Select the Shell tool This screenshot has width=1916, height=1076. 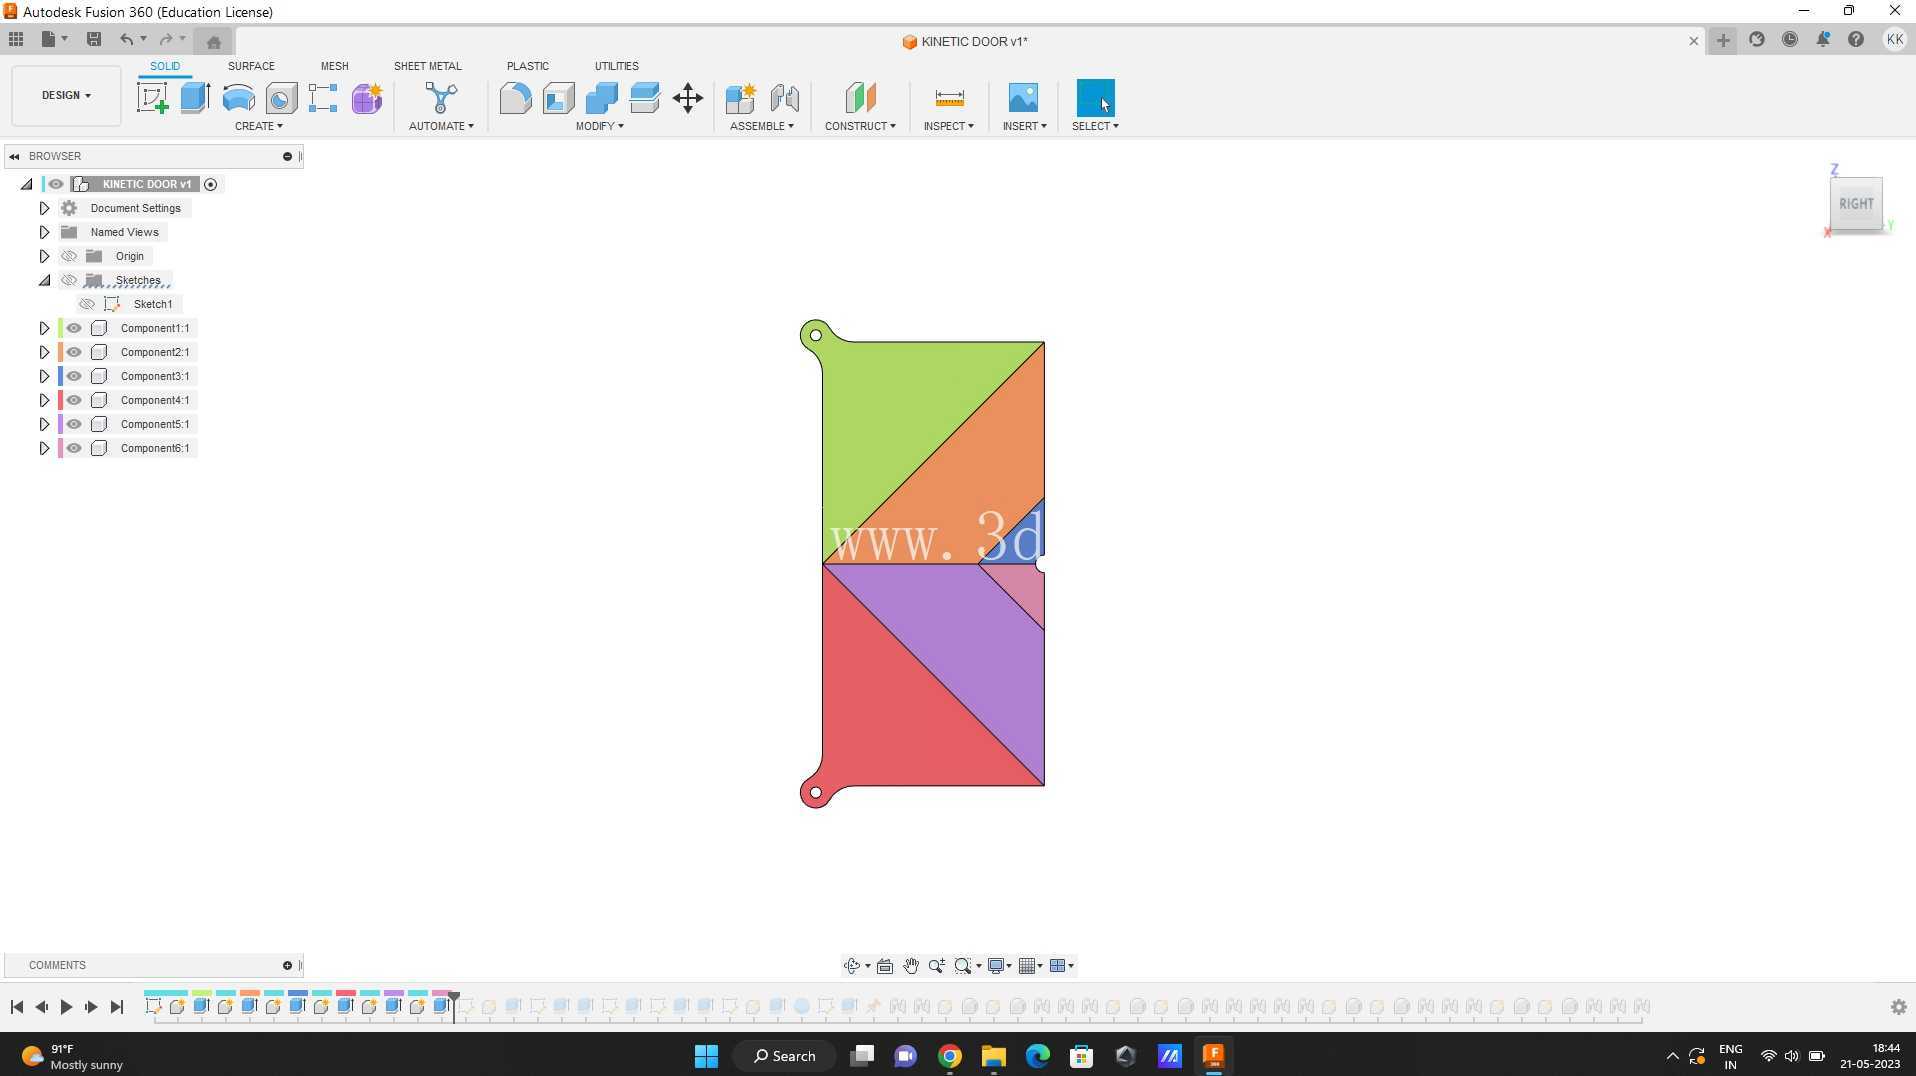(558, 98)
